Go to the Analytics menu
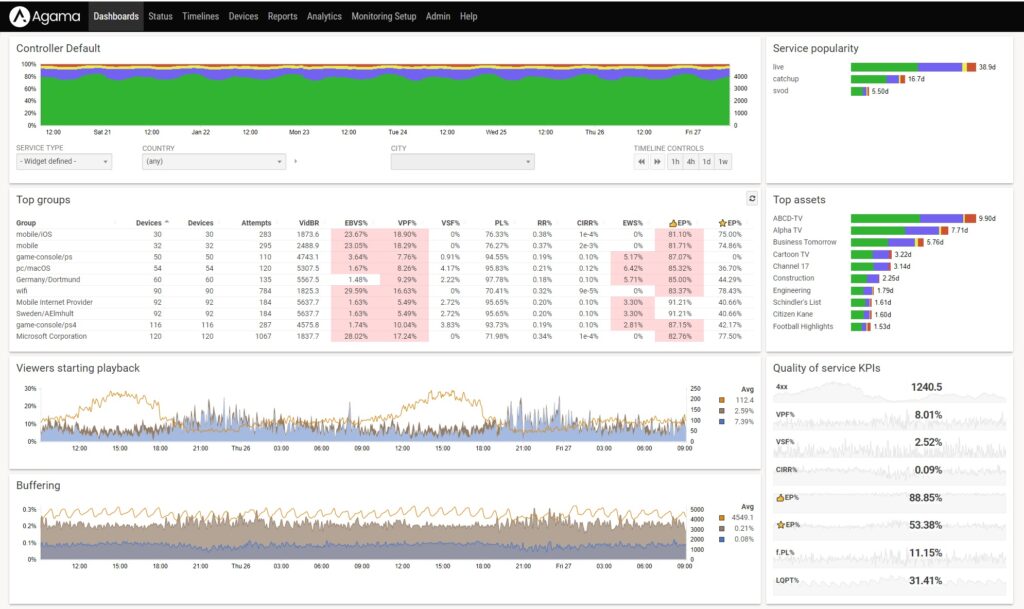The image size is (1024, 609). coord(324,16)
